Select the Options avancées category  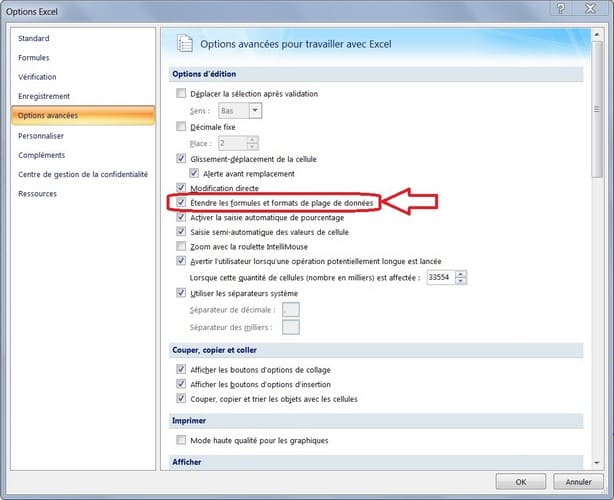[83, 116]
